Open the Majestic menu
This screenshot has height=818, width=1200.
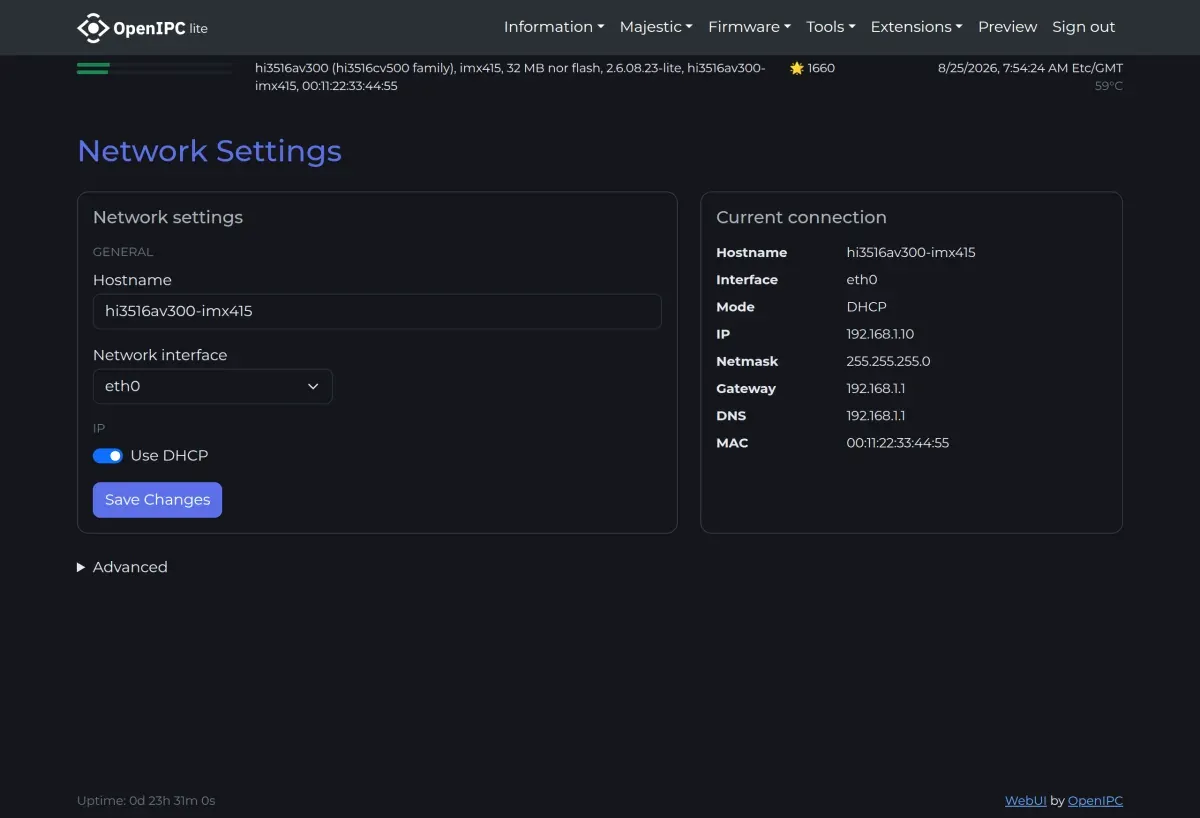click(x=656, y=27)
